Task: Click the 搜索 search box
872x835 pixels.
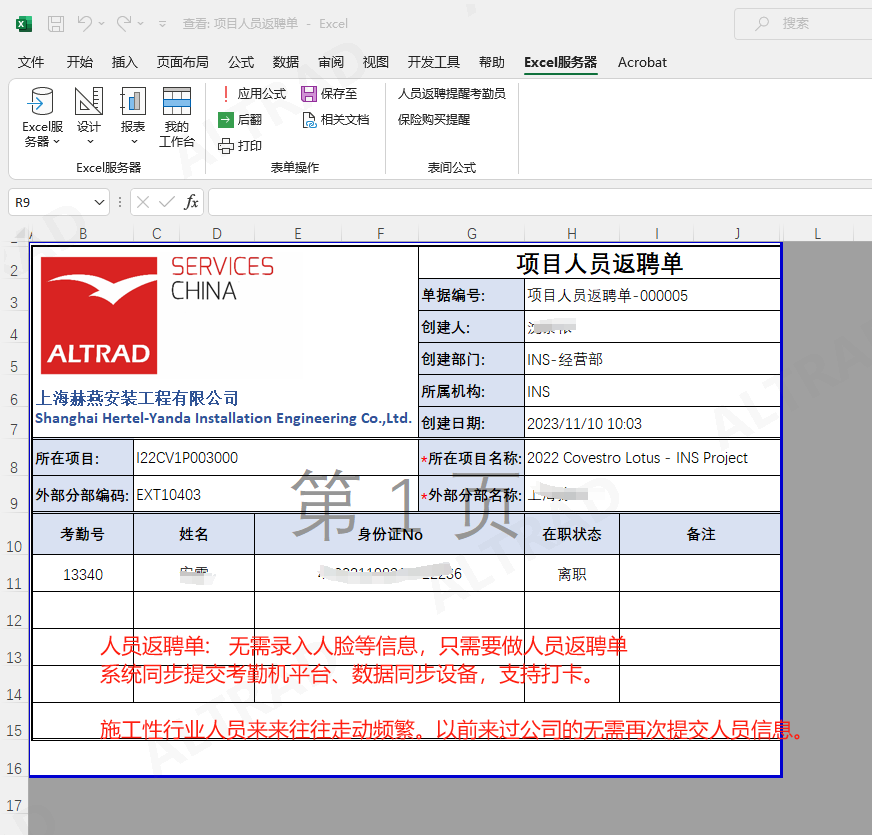Action: tap(800, 23)
